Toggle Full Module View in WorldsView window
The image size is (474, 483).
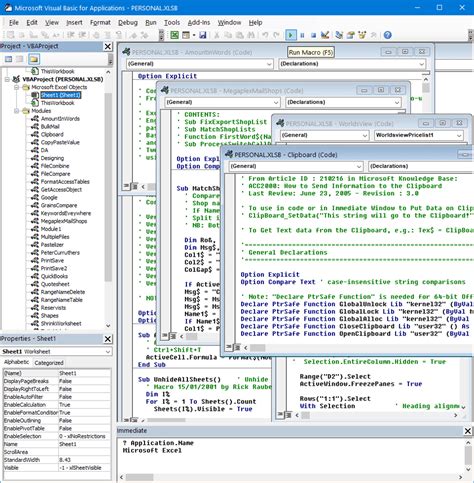tap(289, 415)
